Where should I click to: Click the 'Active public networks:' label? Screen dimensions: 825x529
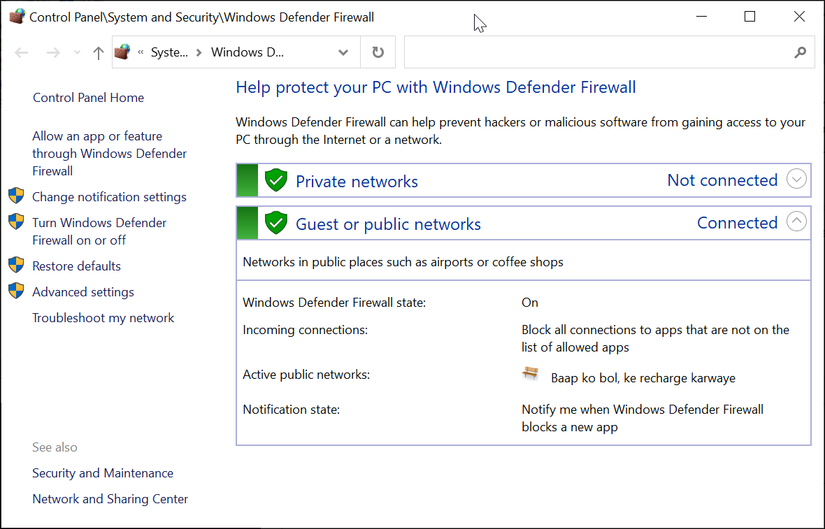click(x=306, y=374)
